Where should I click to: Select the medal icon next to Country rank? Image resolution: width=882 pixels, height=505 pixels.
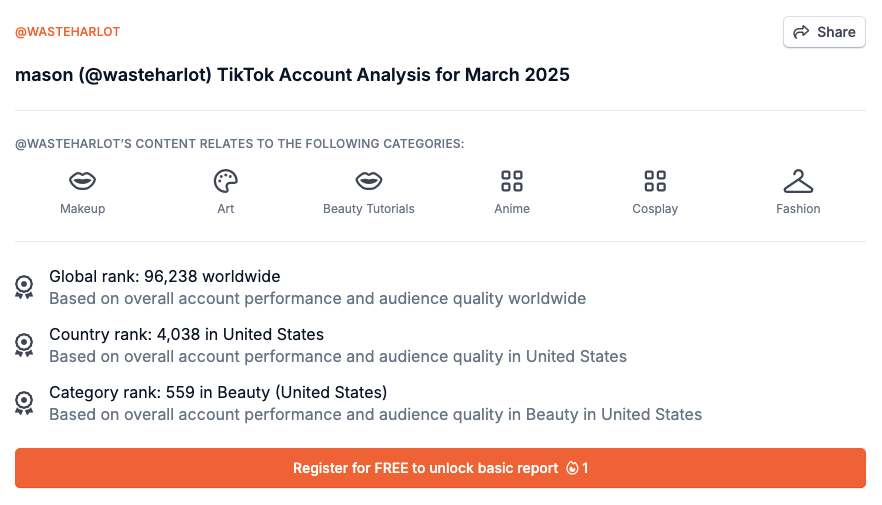click(x=25, y=345)
